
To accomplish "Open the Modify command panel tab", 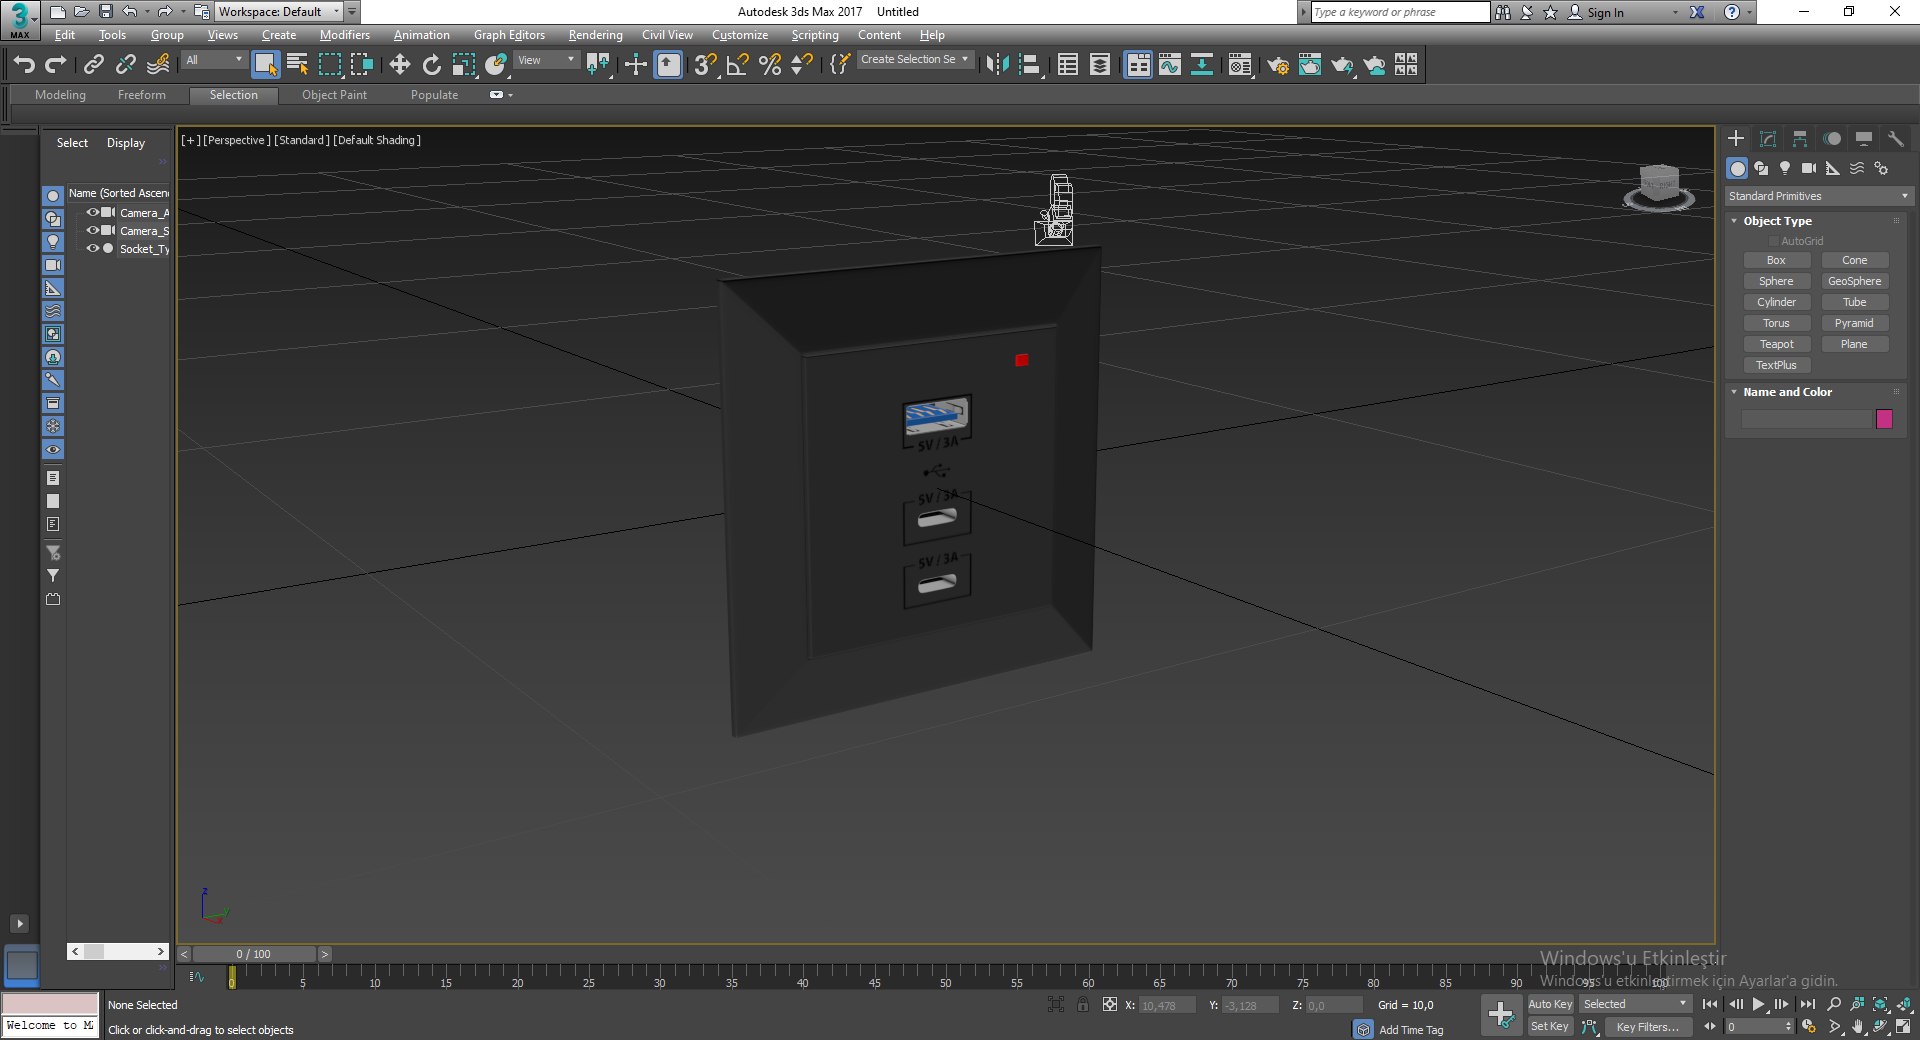I will [1768, 139].
